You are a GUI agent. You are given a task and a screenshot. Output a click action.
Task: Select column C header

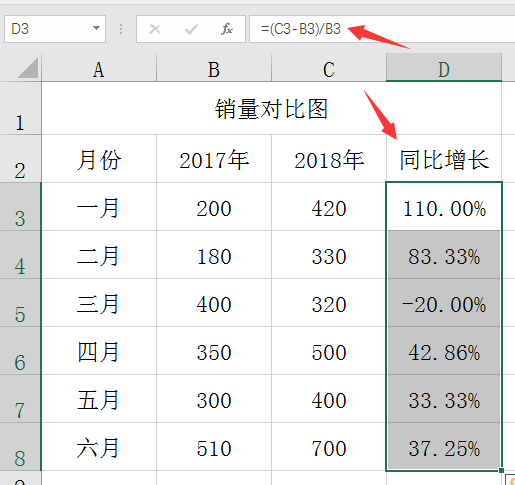pyautogui.click(x=329, y=68)
